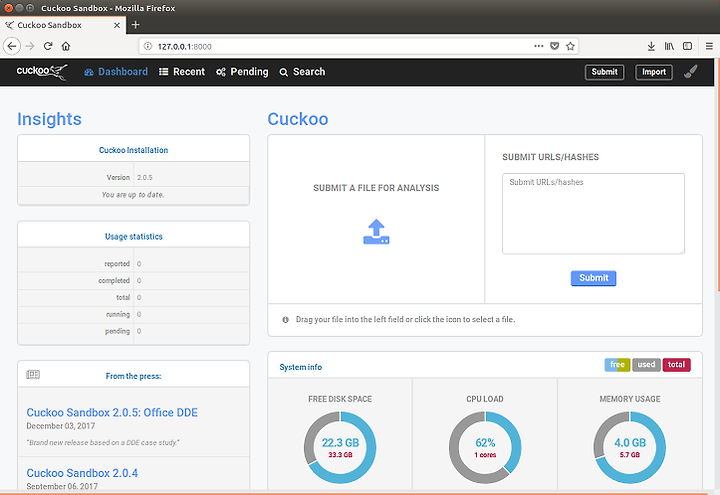Open page actions three-dot menu

(539, 46)
